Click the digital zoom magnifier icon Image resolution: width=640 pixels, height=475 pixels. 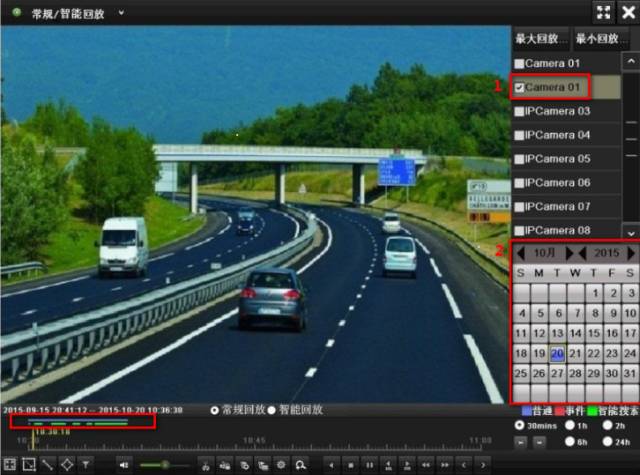coord(299,465)
